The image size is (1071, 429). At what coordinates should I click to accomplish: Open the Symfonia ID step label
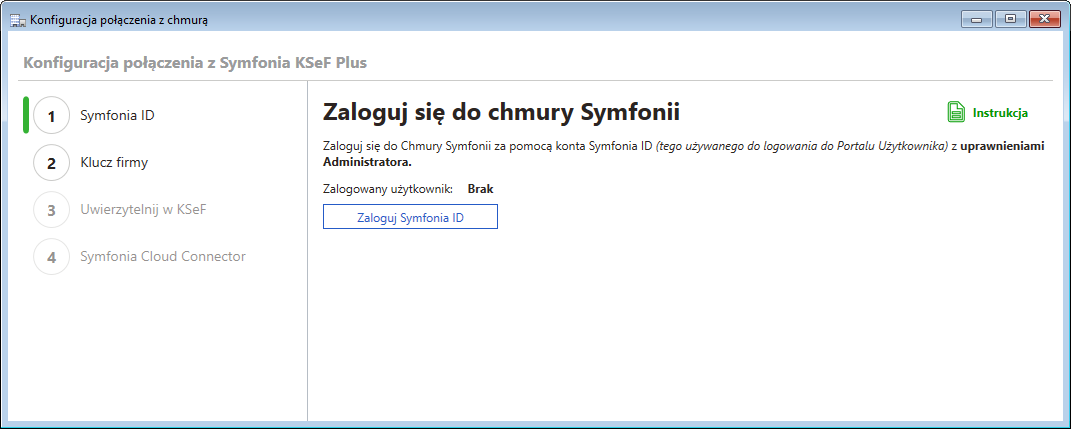point(117,115)
